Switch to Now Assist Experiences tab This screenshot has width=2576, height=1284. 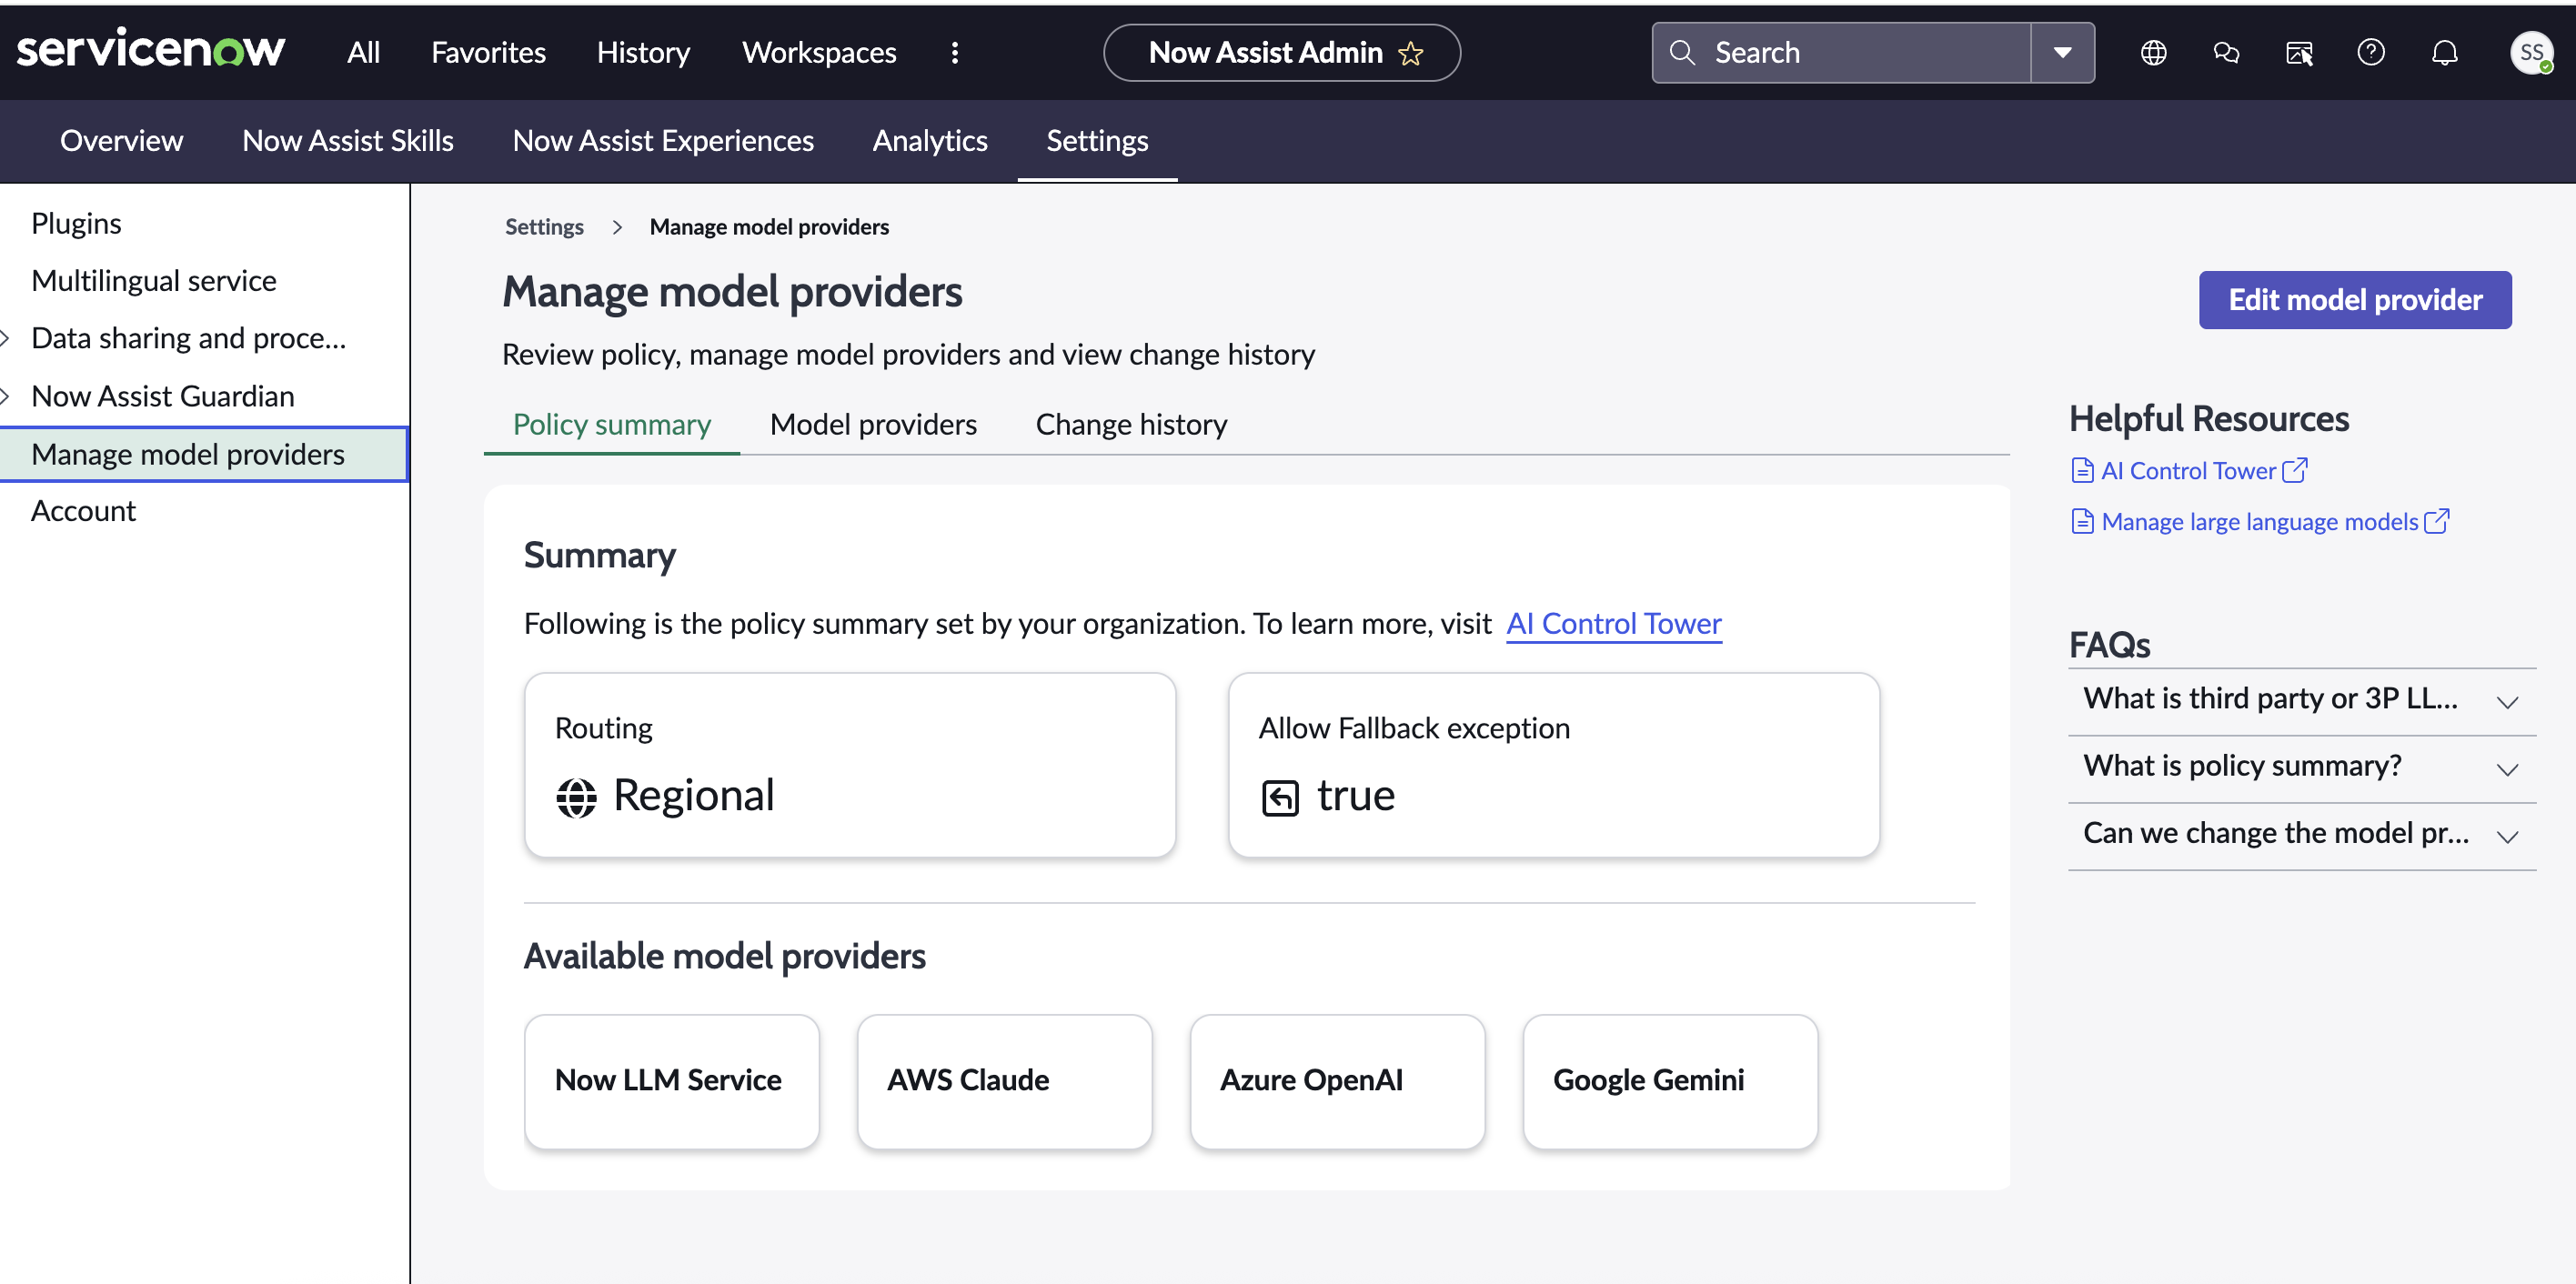(x=663, y=140)
